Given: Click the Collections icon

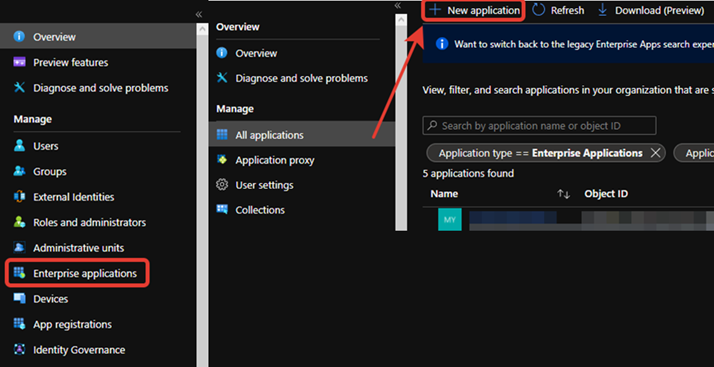Looking at the screenshot, I should click(x=222, y=209).
